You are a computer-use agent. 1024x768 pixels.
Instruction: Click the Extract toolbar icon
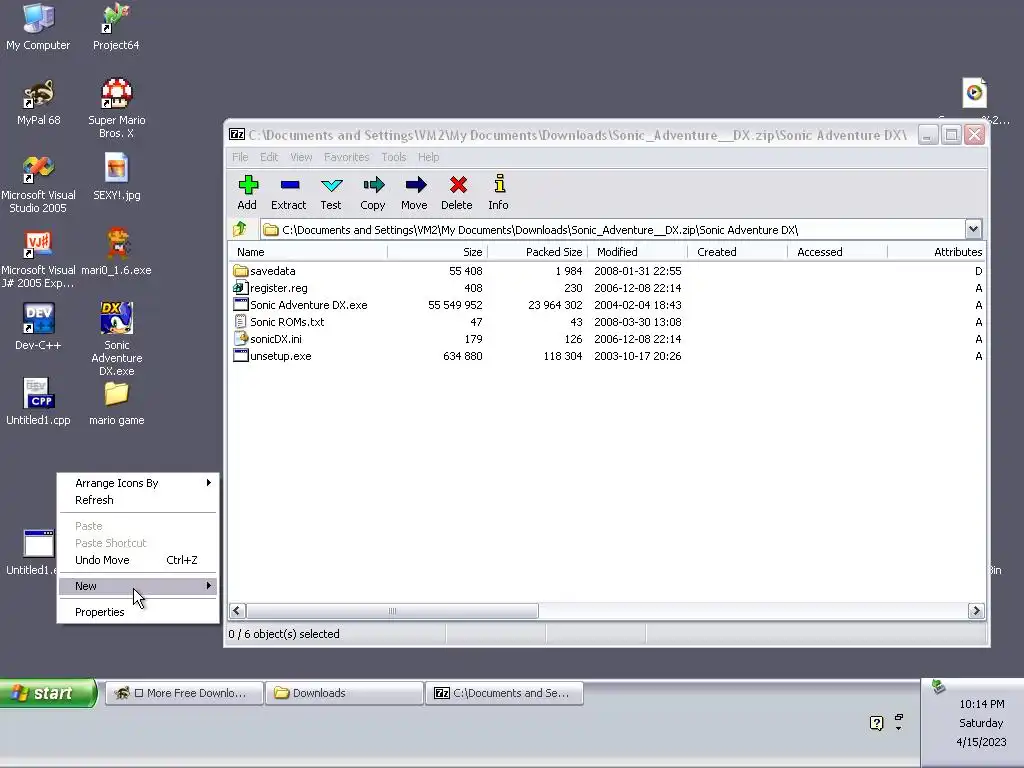pyautogui.click(x=289, y=185)
